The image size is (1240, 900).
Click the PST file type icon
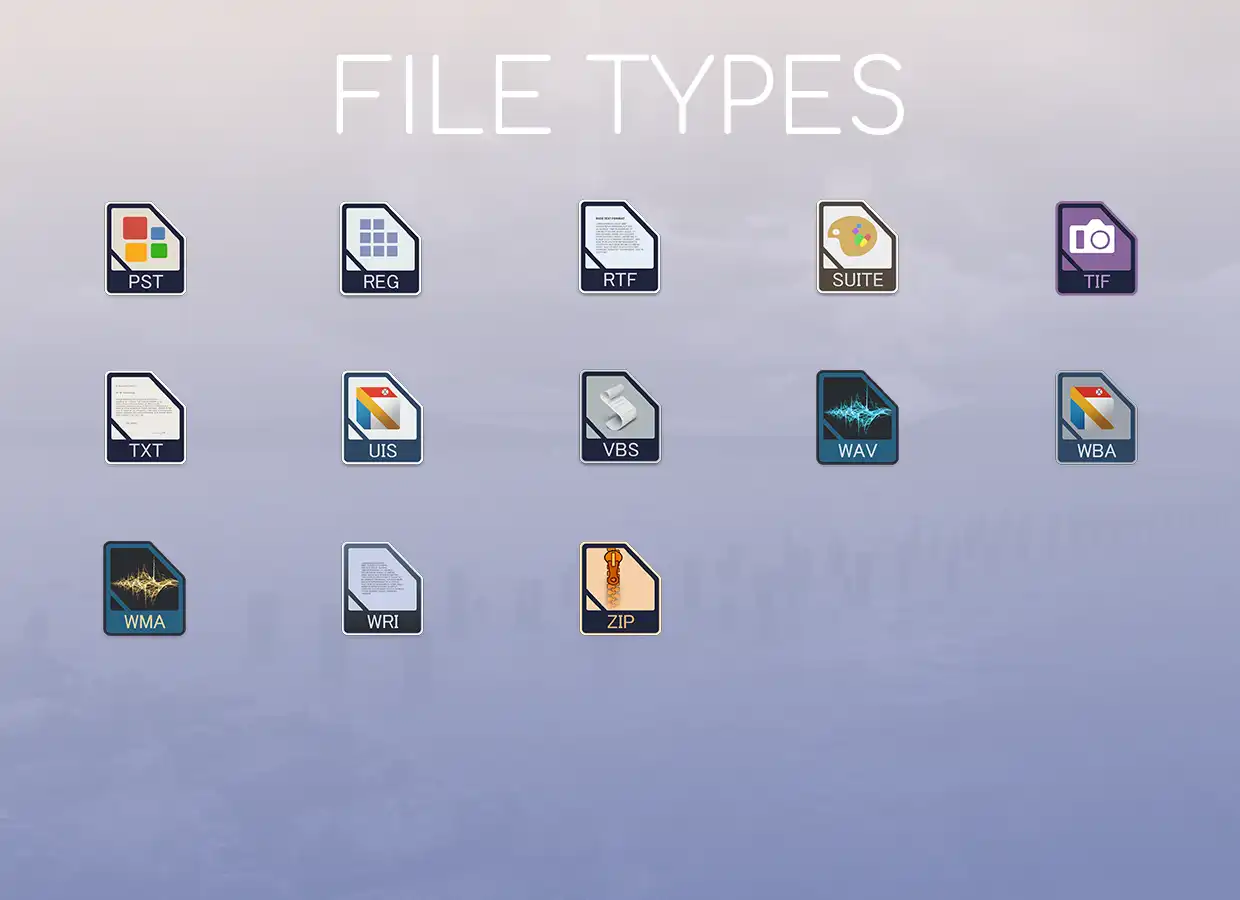(145, 249)
